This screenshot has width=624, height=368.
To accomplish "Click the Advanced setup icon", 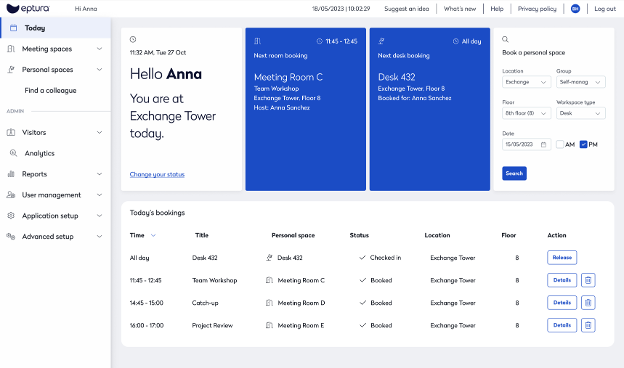I will [11, 236].
